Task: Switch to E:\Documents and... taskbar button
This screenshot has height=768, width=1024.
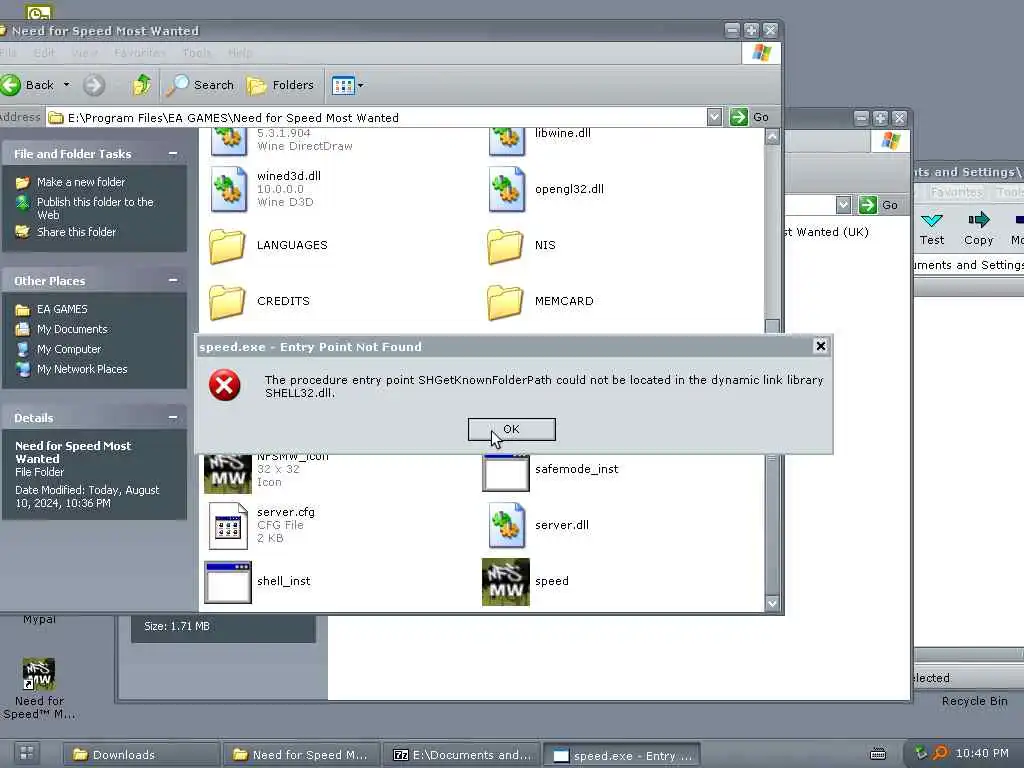Action: [x=462, y=755]
